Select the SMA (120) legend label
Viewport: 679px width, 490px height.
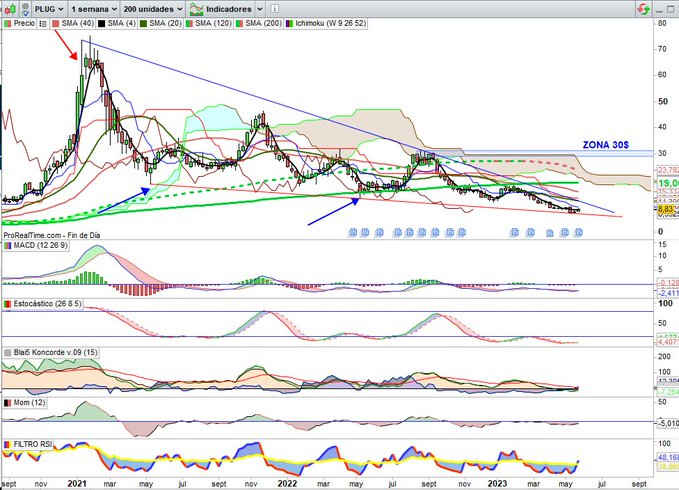pyautogui.click(x=213, y=23)
